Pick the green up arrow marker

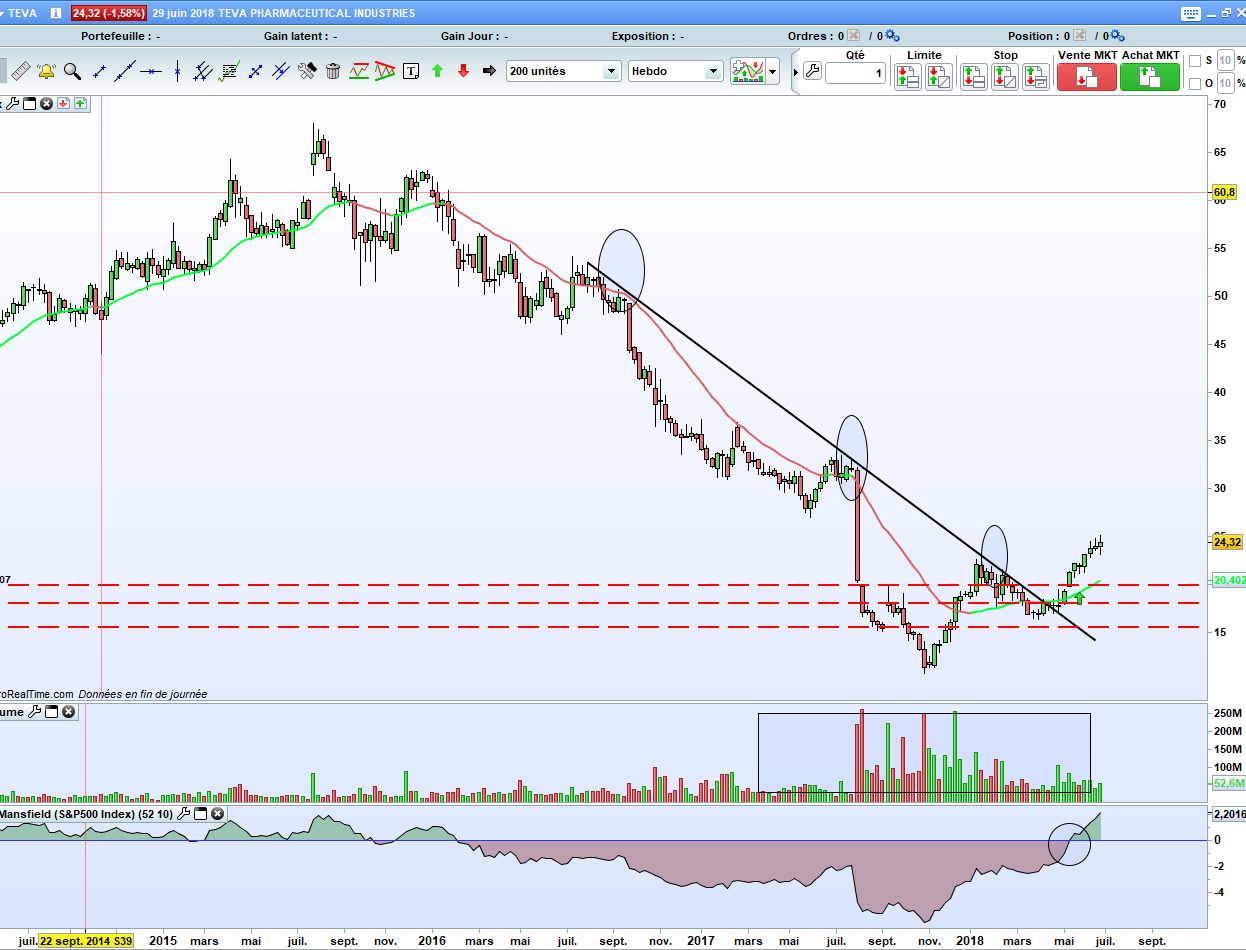coord(437,71)
